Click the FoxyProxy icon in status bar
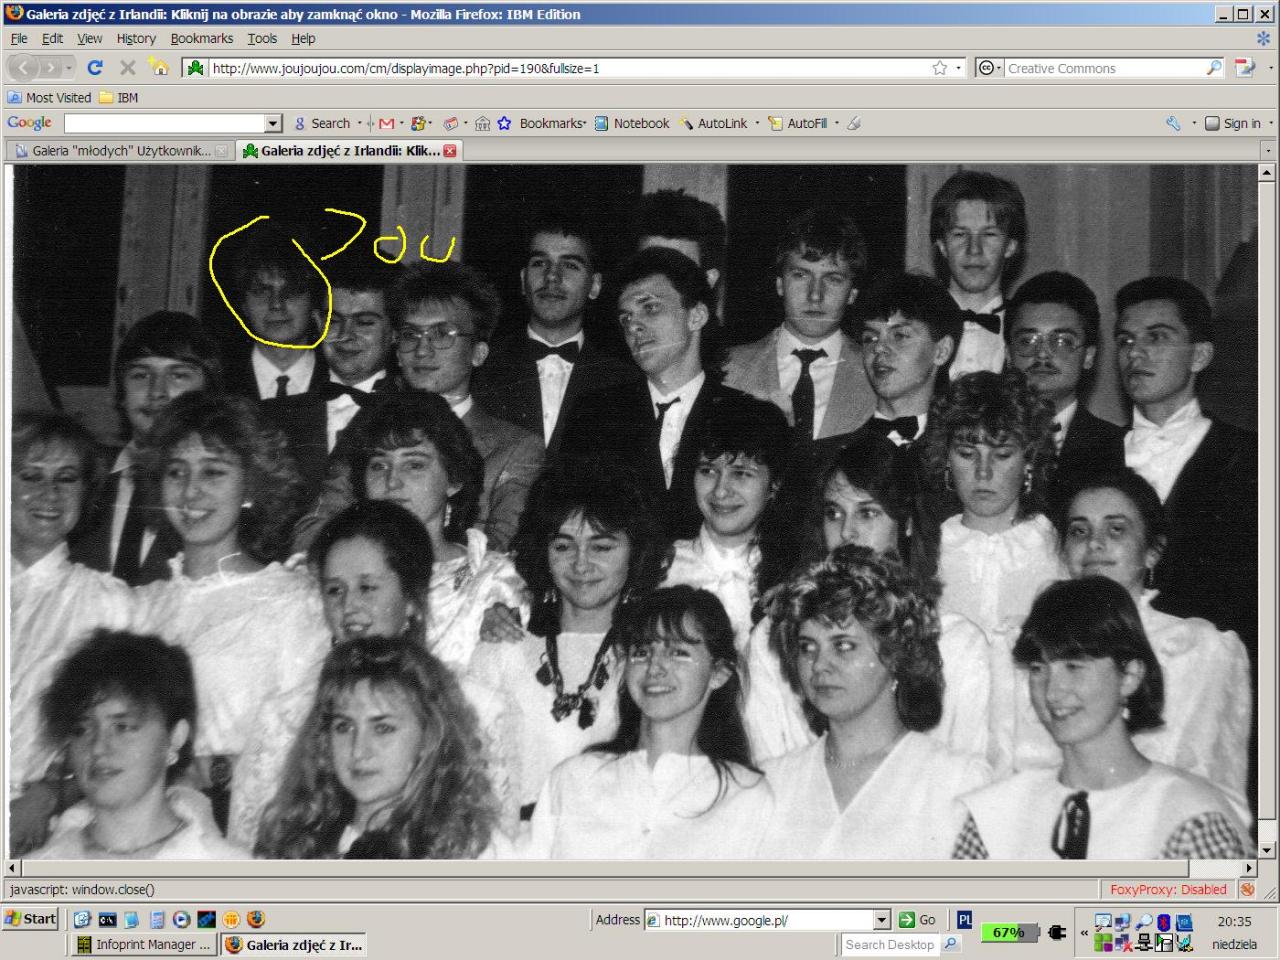The width and height of the screenshot is (1280, 960). click(1247, 889)
